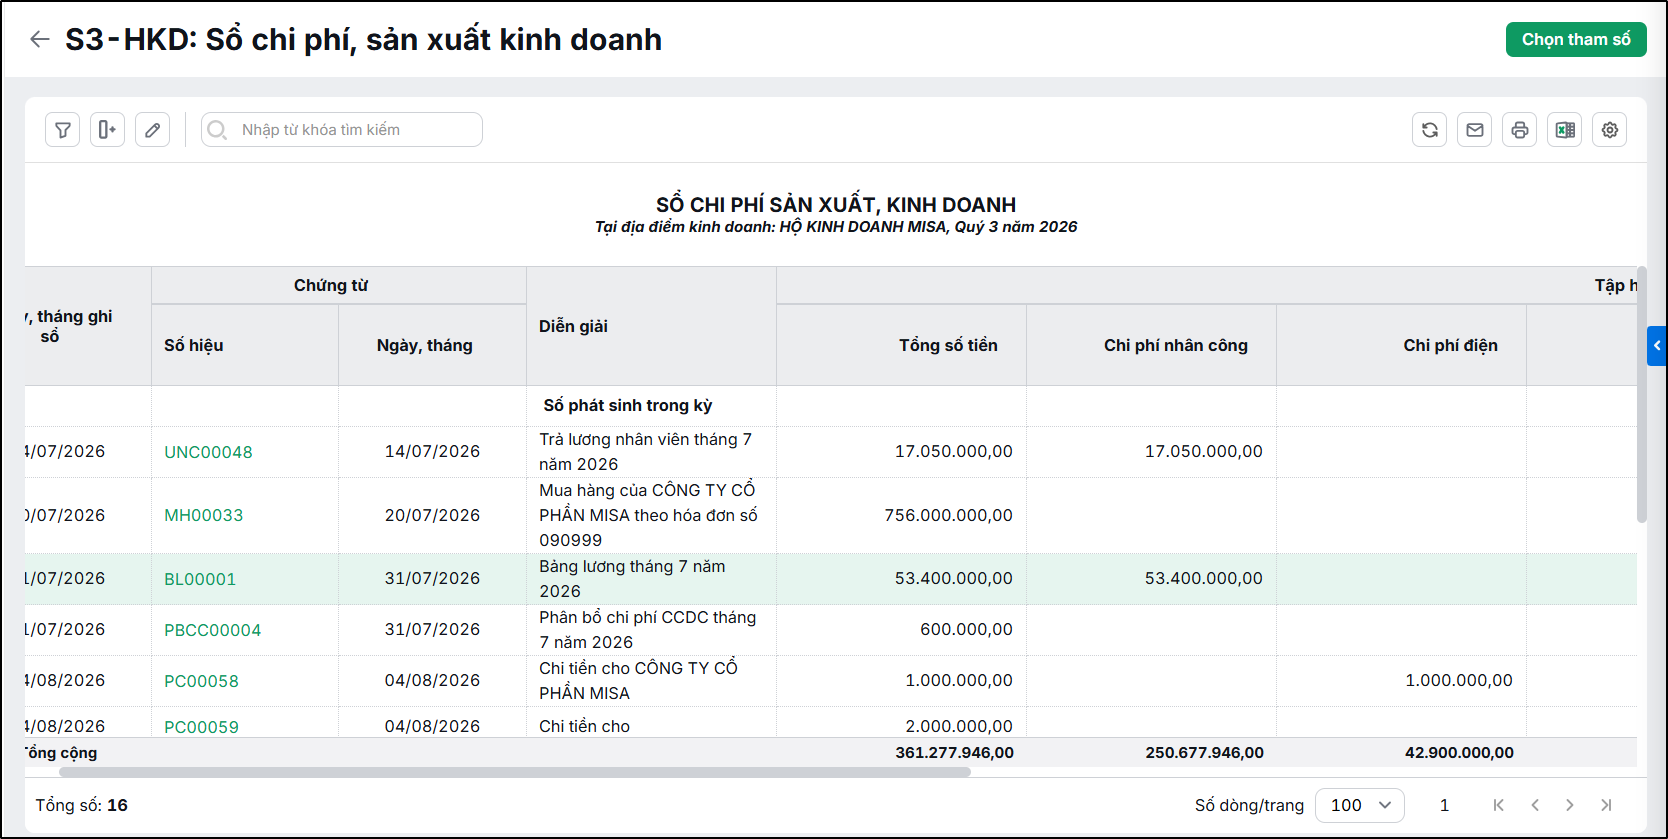This screenshot has height=839, width=1668.
Task: Export the report to Excel
Action: (x=1565, y=130)
